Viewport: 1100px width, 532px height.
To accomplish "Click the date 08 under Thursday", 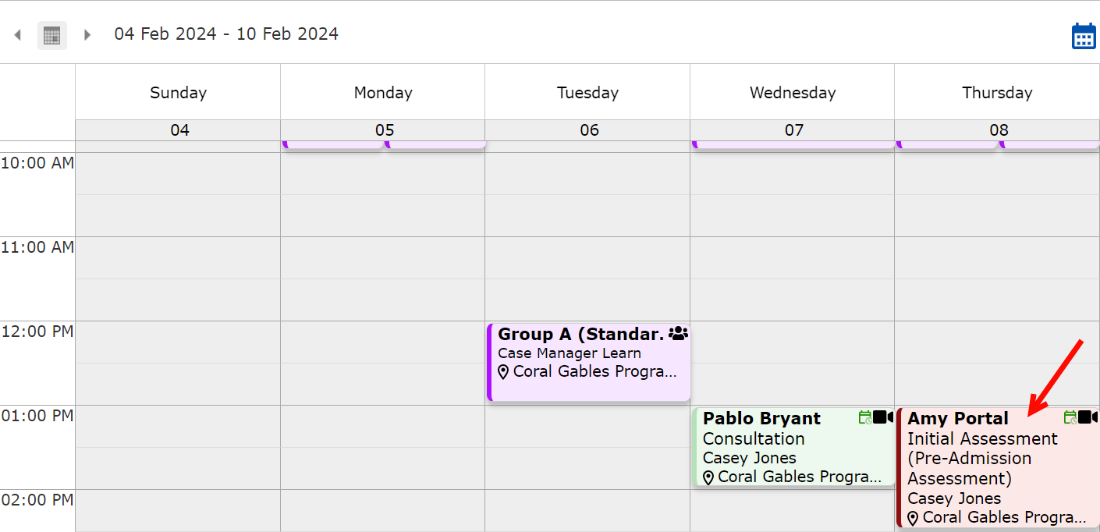I will click(998, 130).
